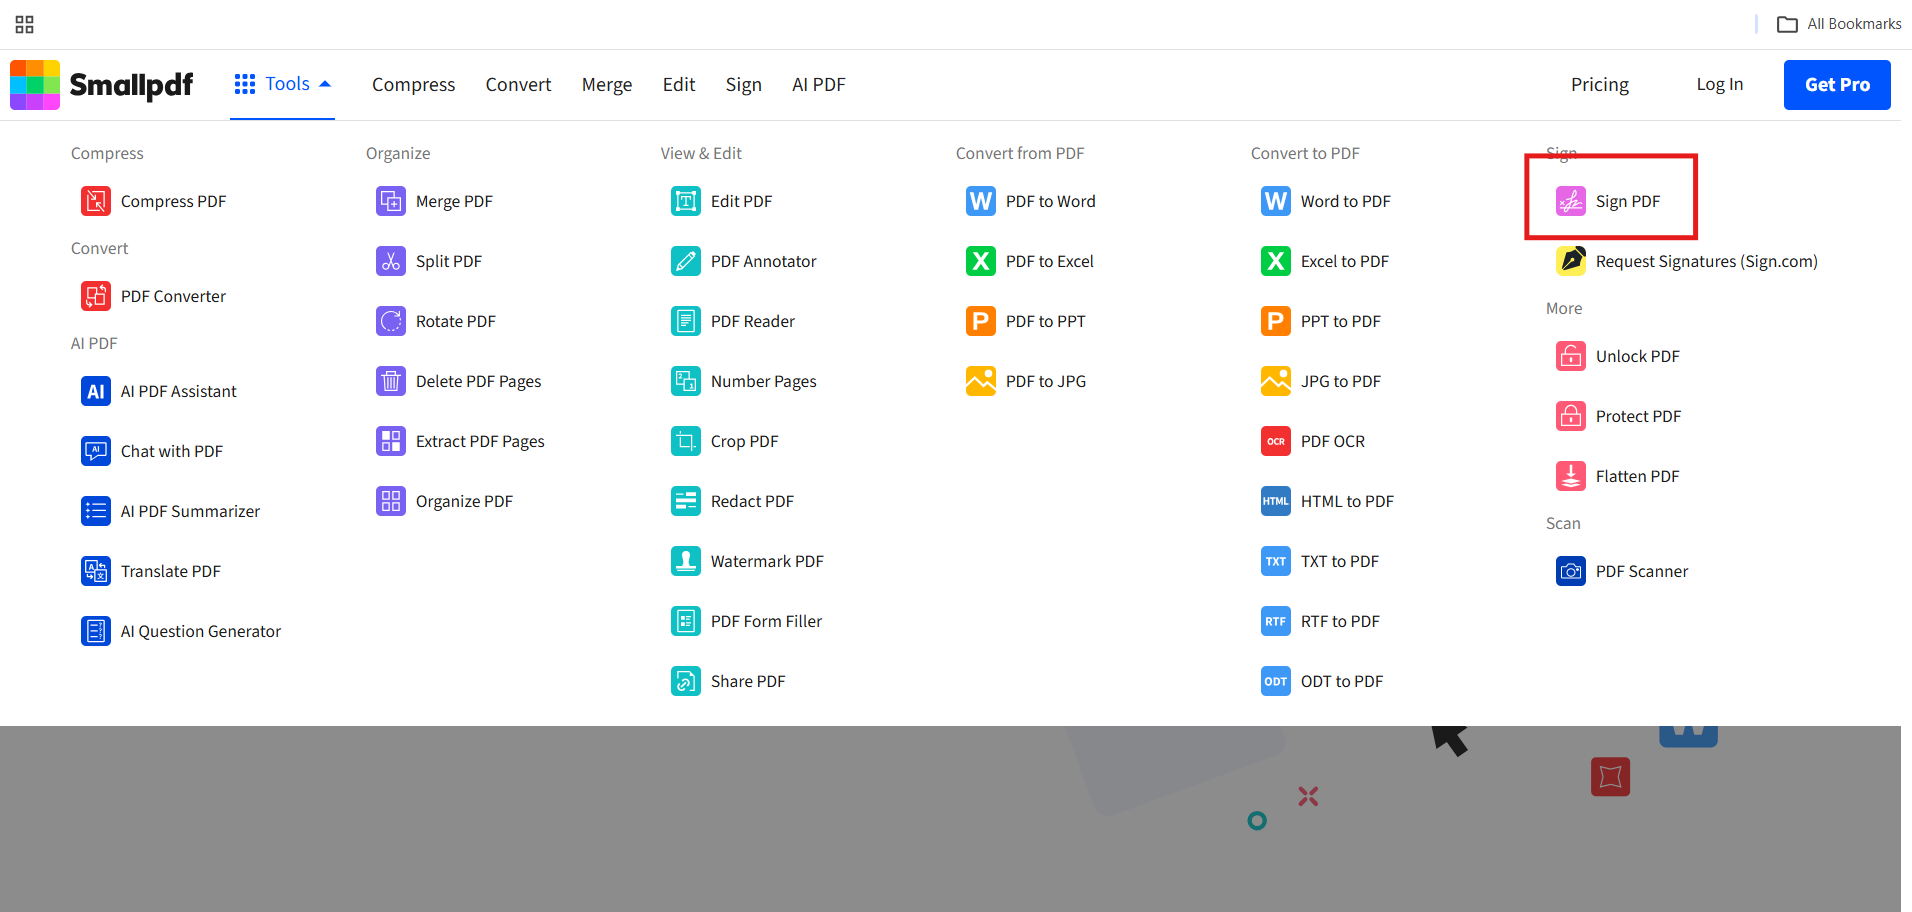Click the PDF to Excel icon
The width and height of the screenshot is (1912, 912).
[981, 261]
